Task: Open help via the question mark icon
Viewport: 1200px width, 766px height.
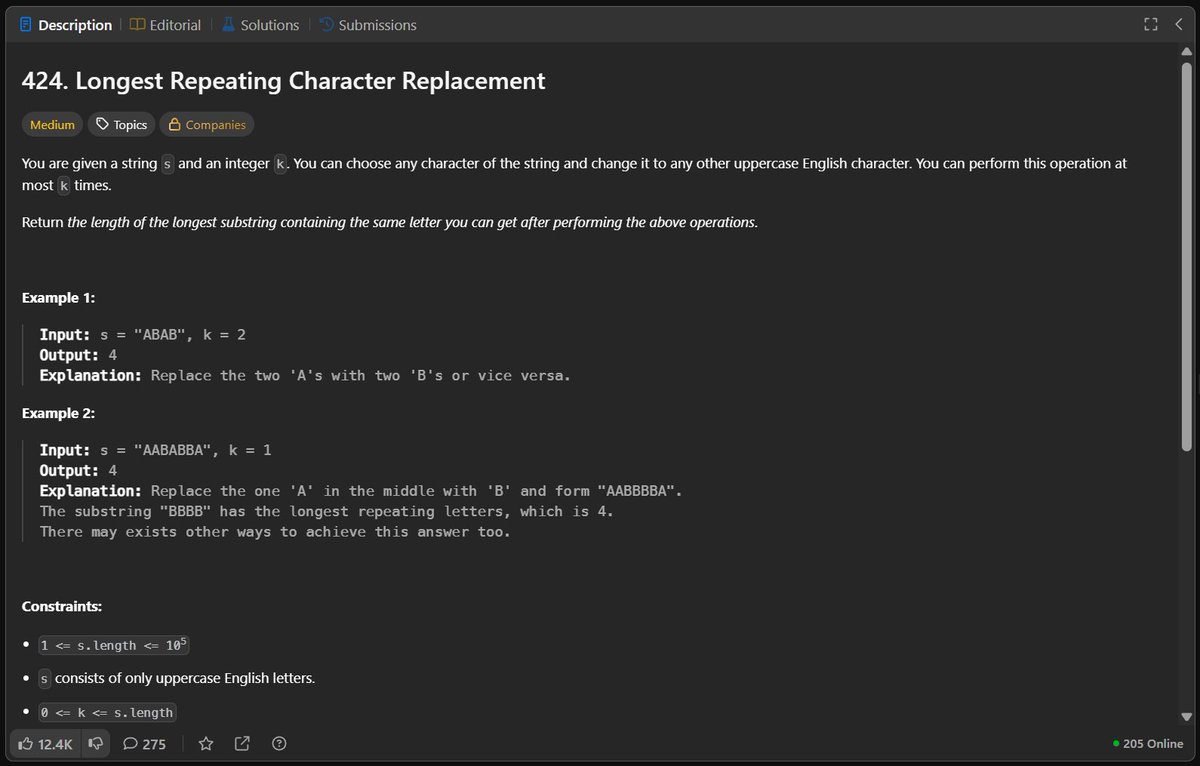Action: tap(278, 743)
